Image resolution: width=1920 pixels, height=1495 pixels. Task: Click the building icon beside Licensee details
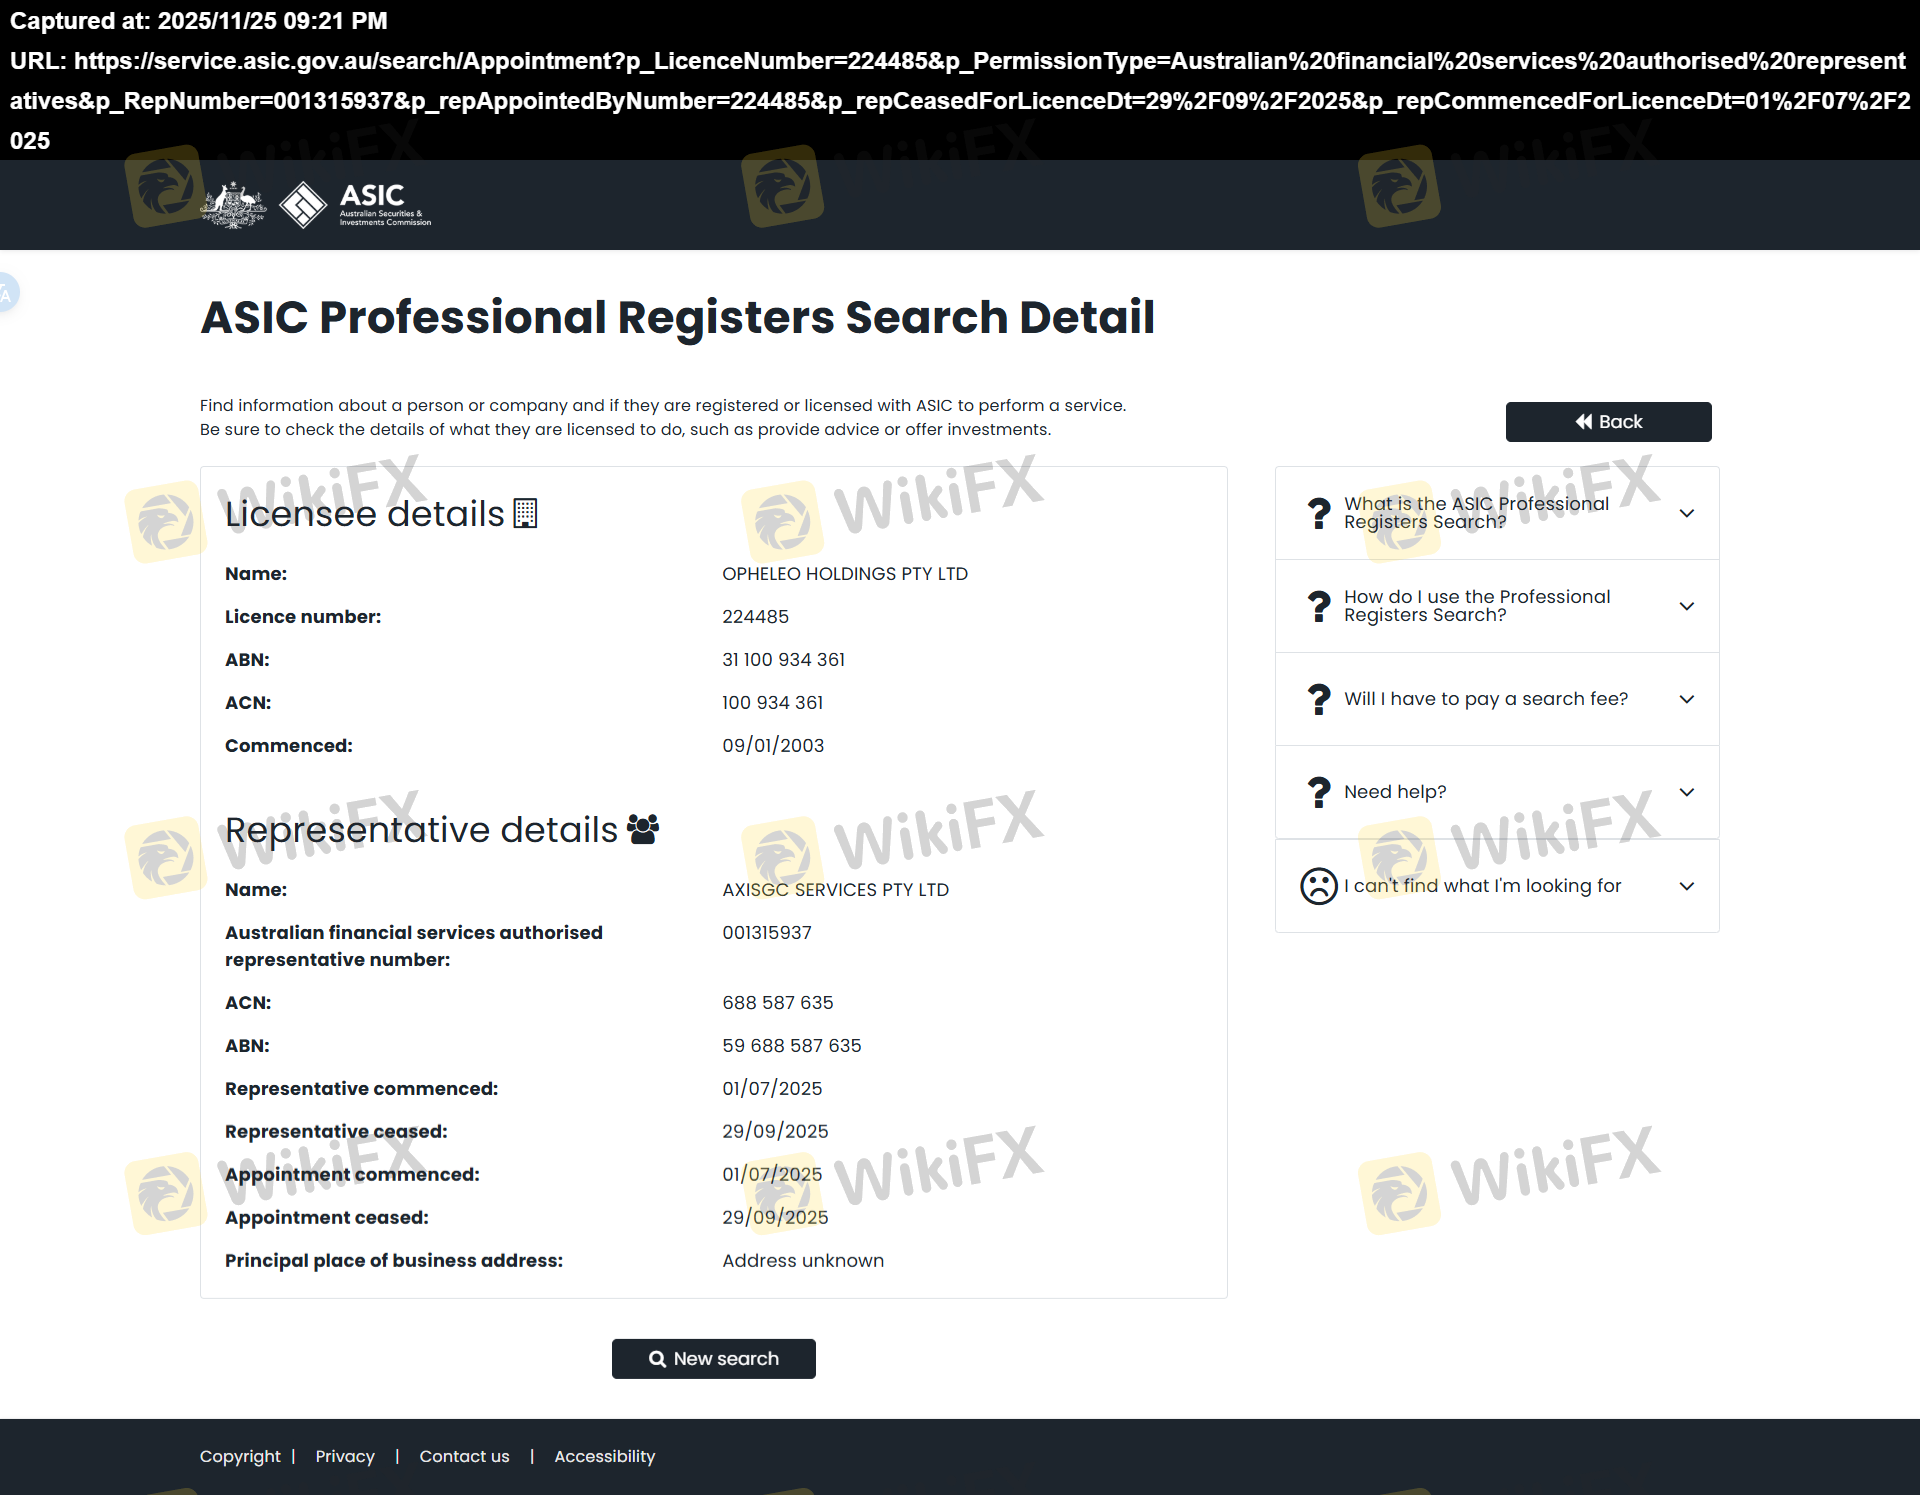tap(525, 513)
